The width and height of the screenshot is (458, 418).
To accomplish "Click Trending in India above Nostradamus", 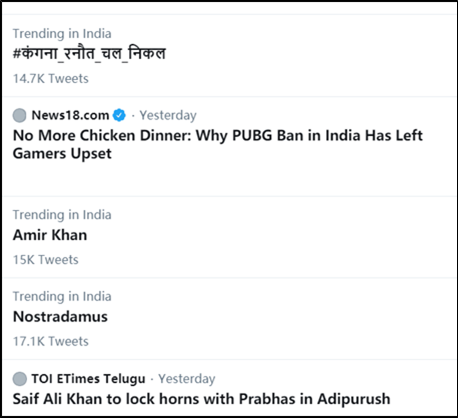I will pos(62,297).
